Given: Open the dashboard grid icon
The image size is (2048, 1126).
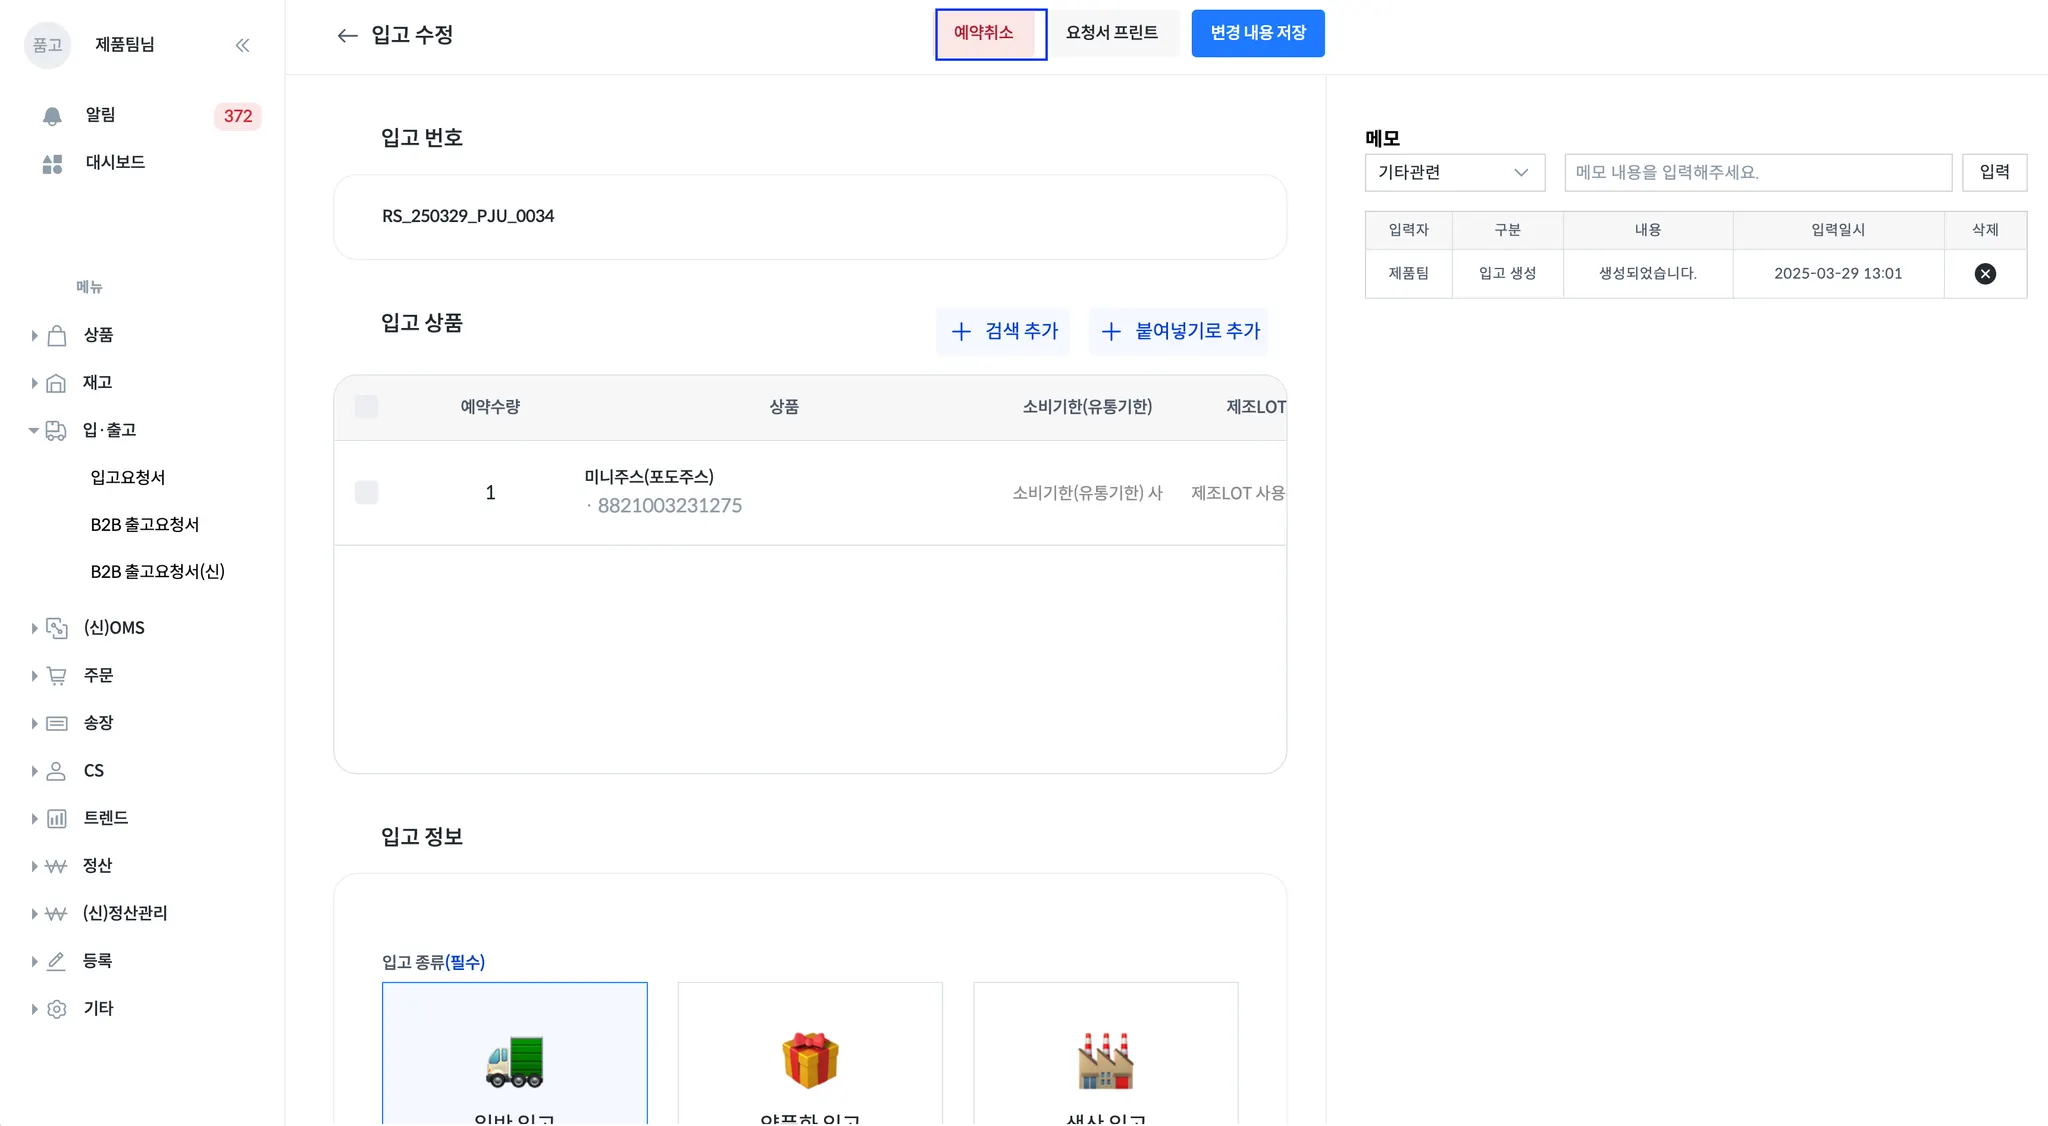Looking at the screenshot, I should [x=52, y=163].
